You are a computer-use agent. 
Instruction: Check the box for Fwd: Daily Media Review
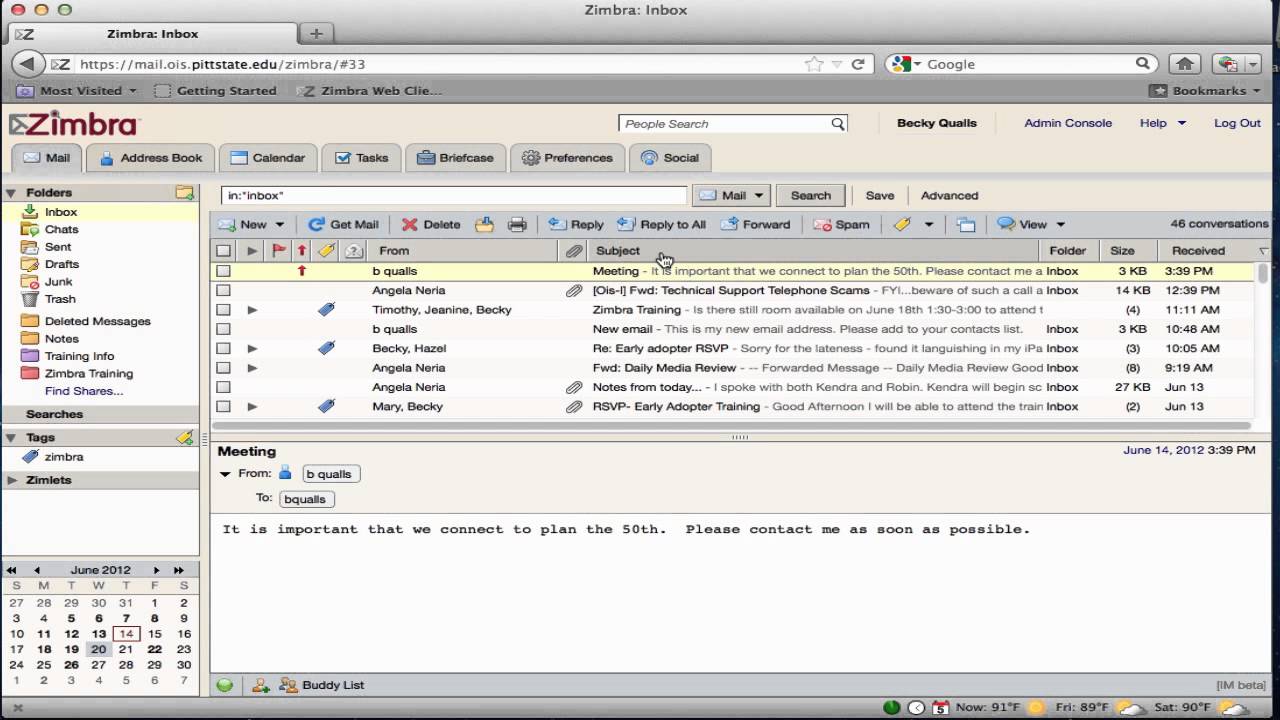tap(223, 368)
